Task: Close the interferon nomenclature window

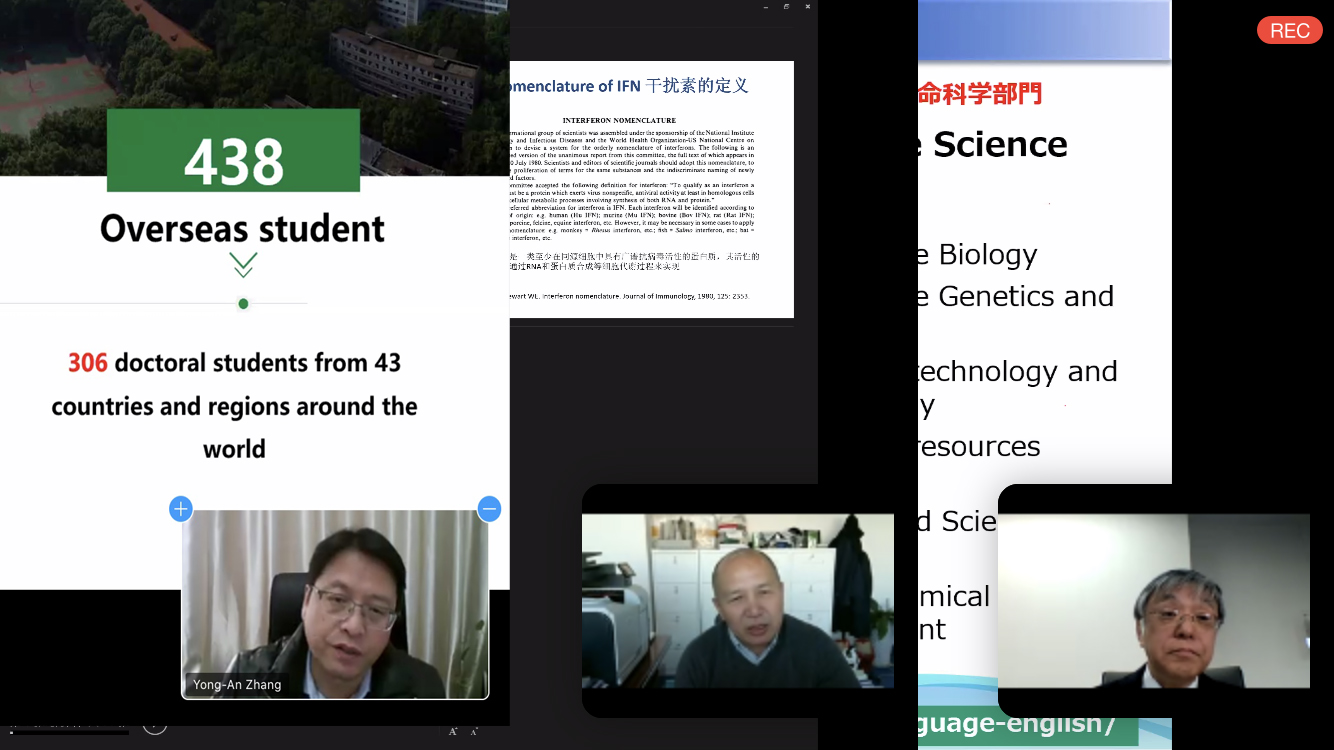Action: 807,7
